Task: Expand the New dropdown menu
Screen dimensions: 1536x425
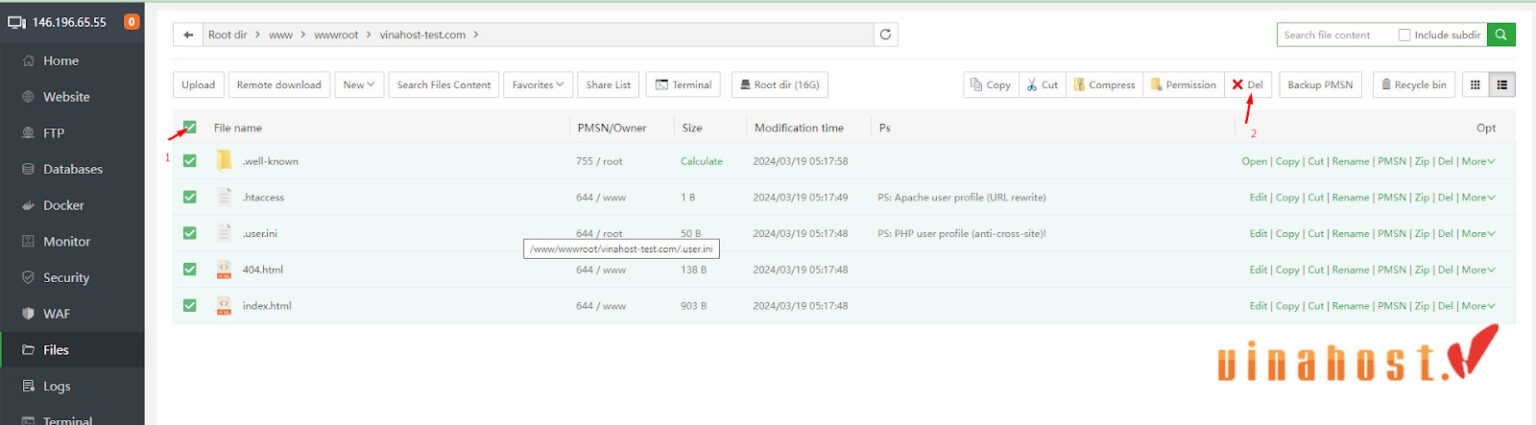Action: [359, 85]
